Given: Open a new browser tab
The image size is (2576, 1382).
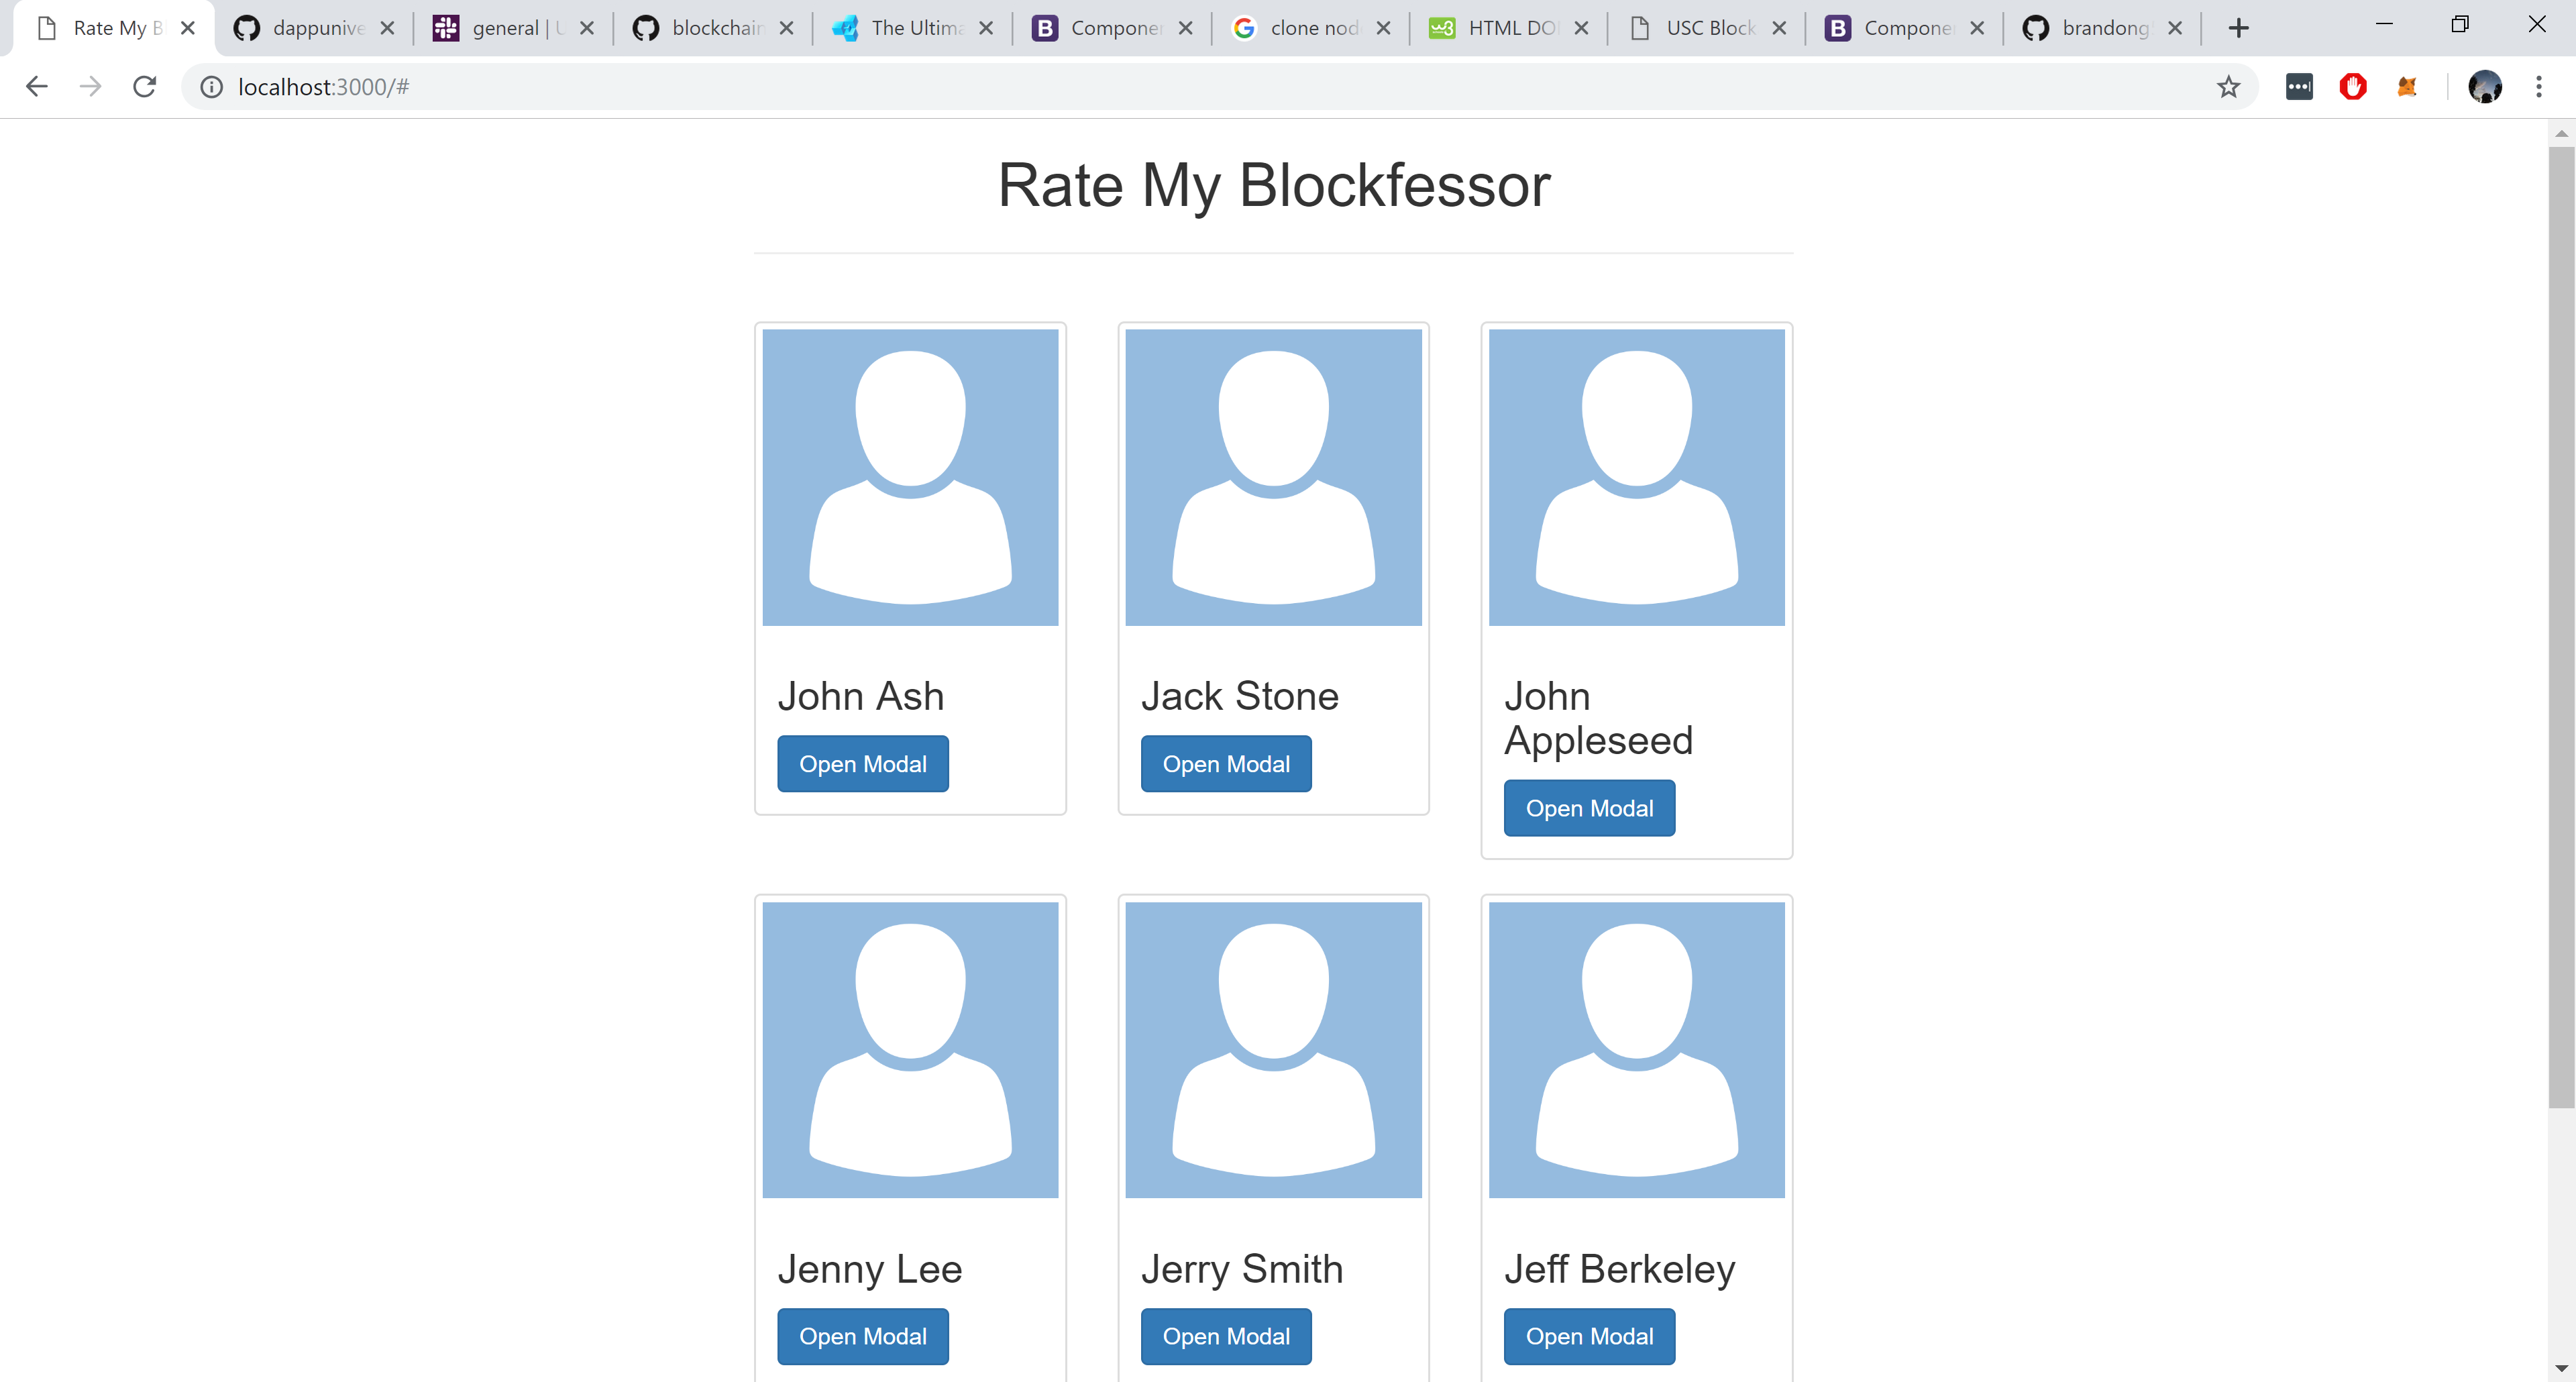Looking at the screenshot, I should point(2239,28).
